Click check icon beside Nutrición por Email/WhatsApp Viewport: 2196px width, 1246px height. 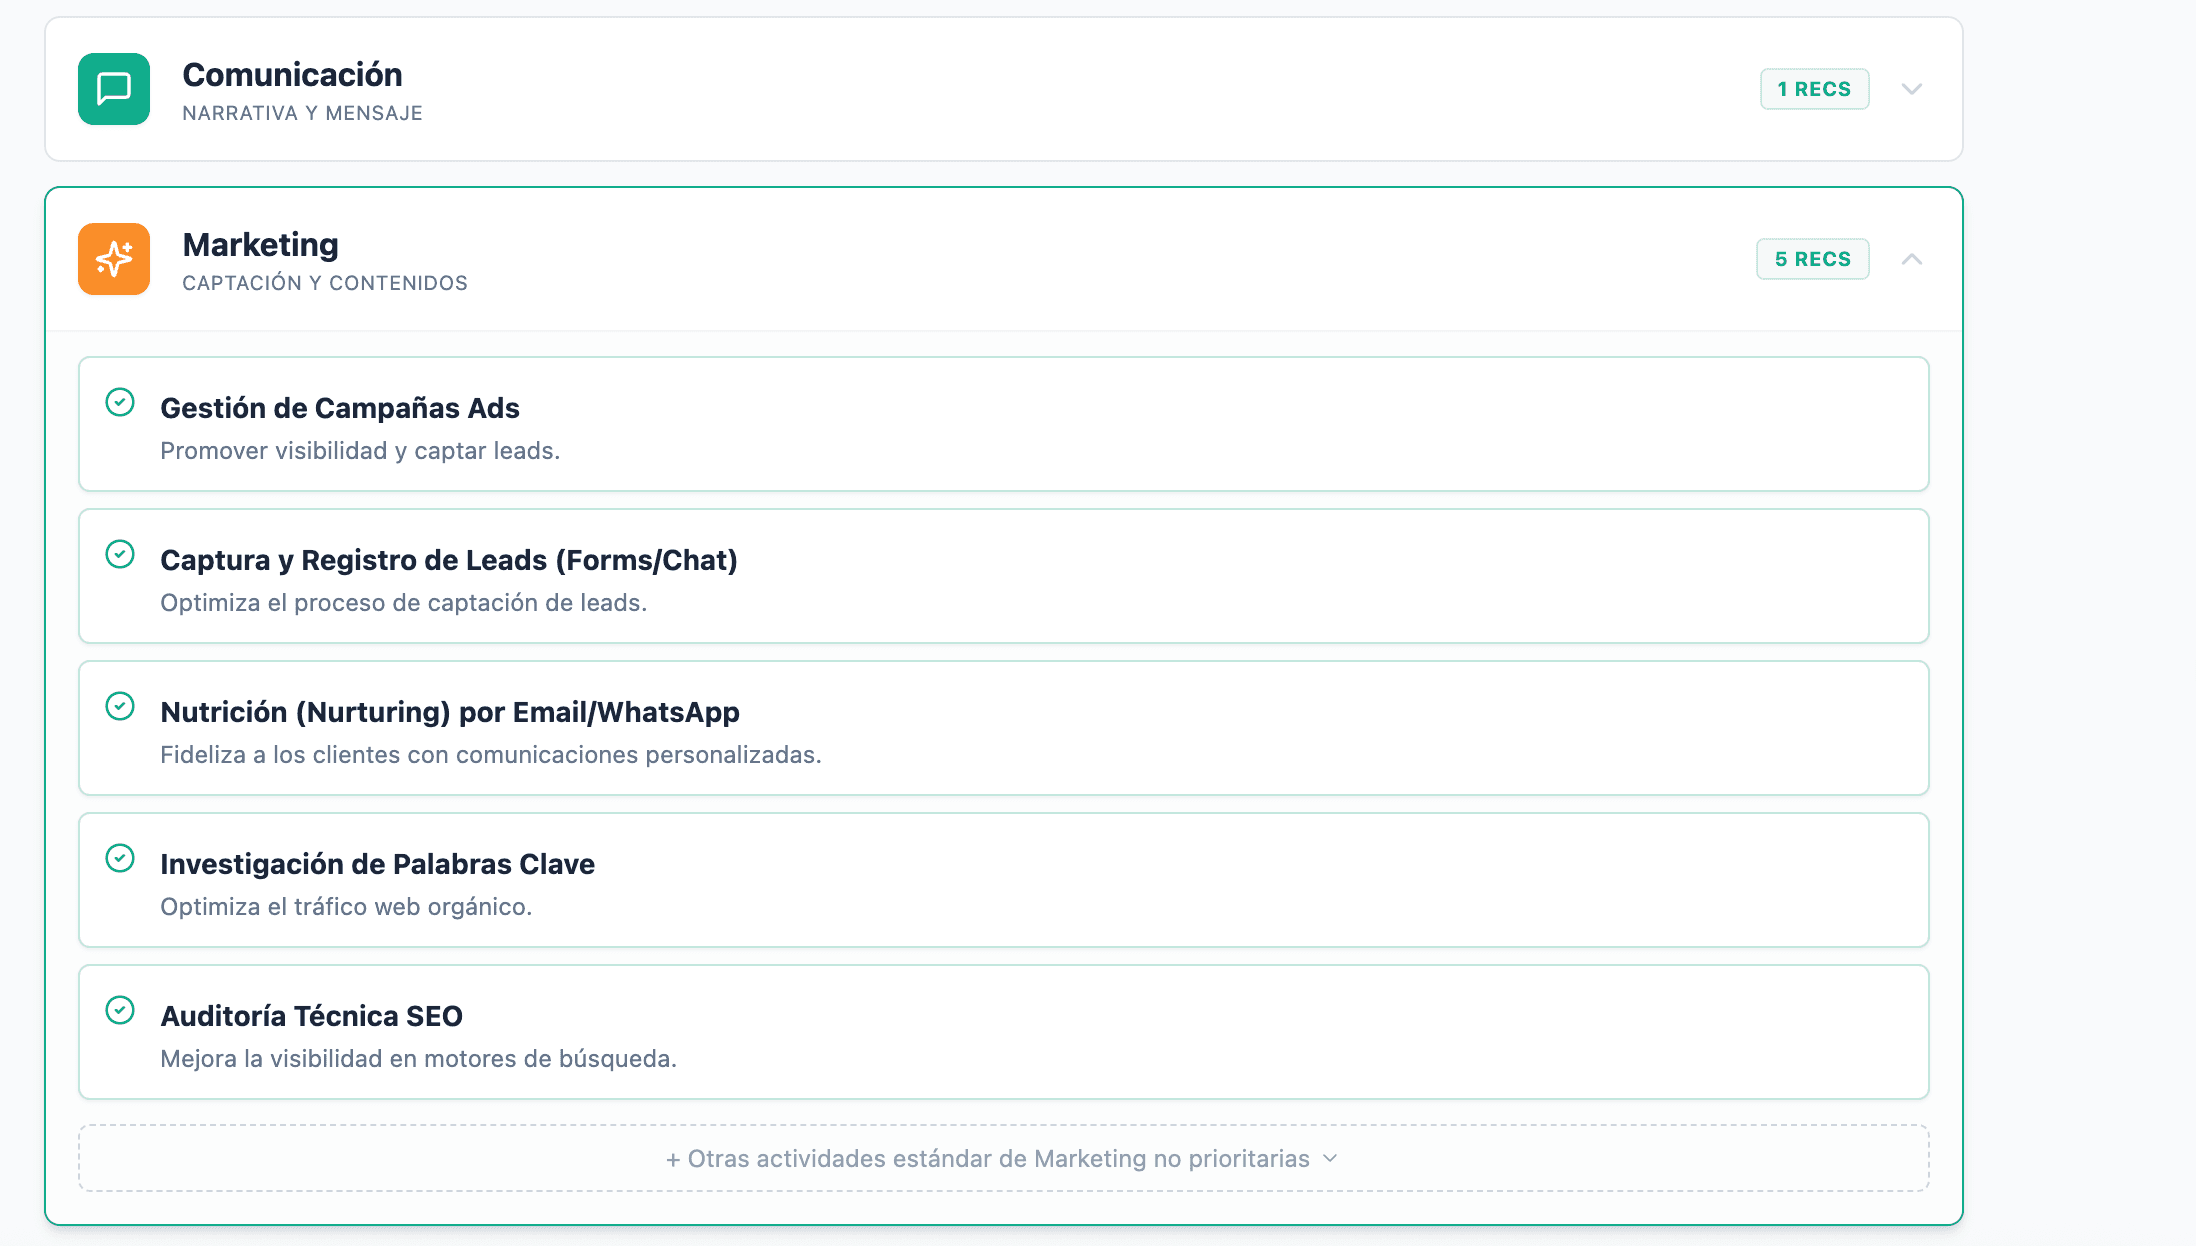coord(120,706)
